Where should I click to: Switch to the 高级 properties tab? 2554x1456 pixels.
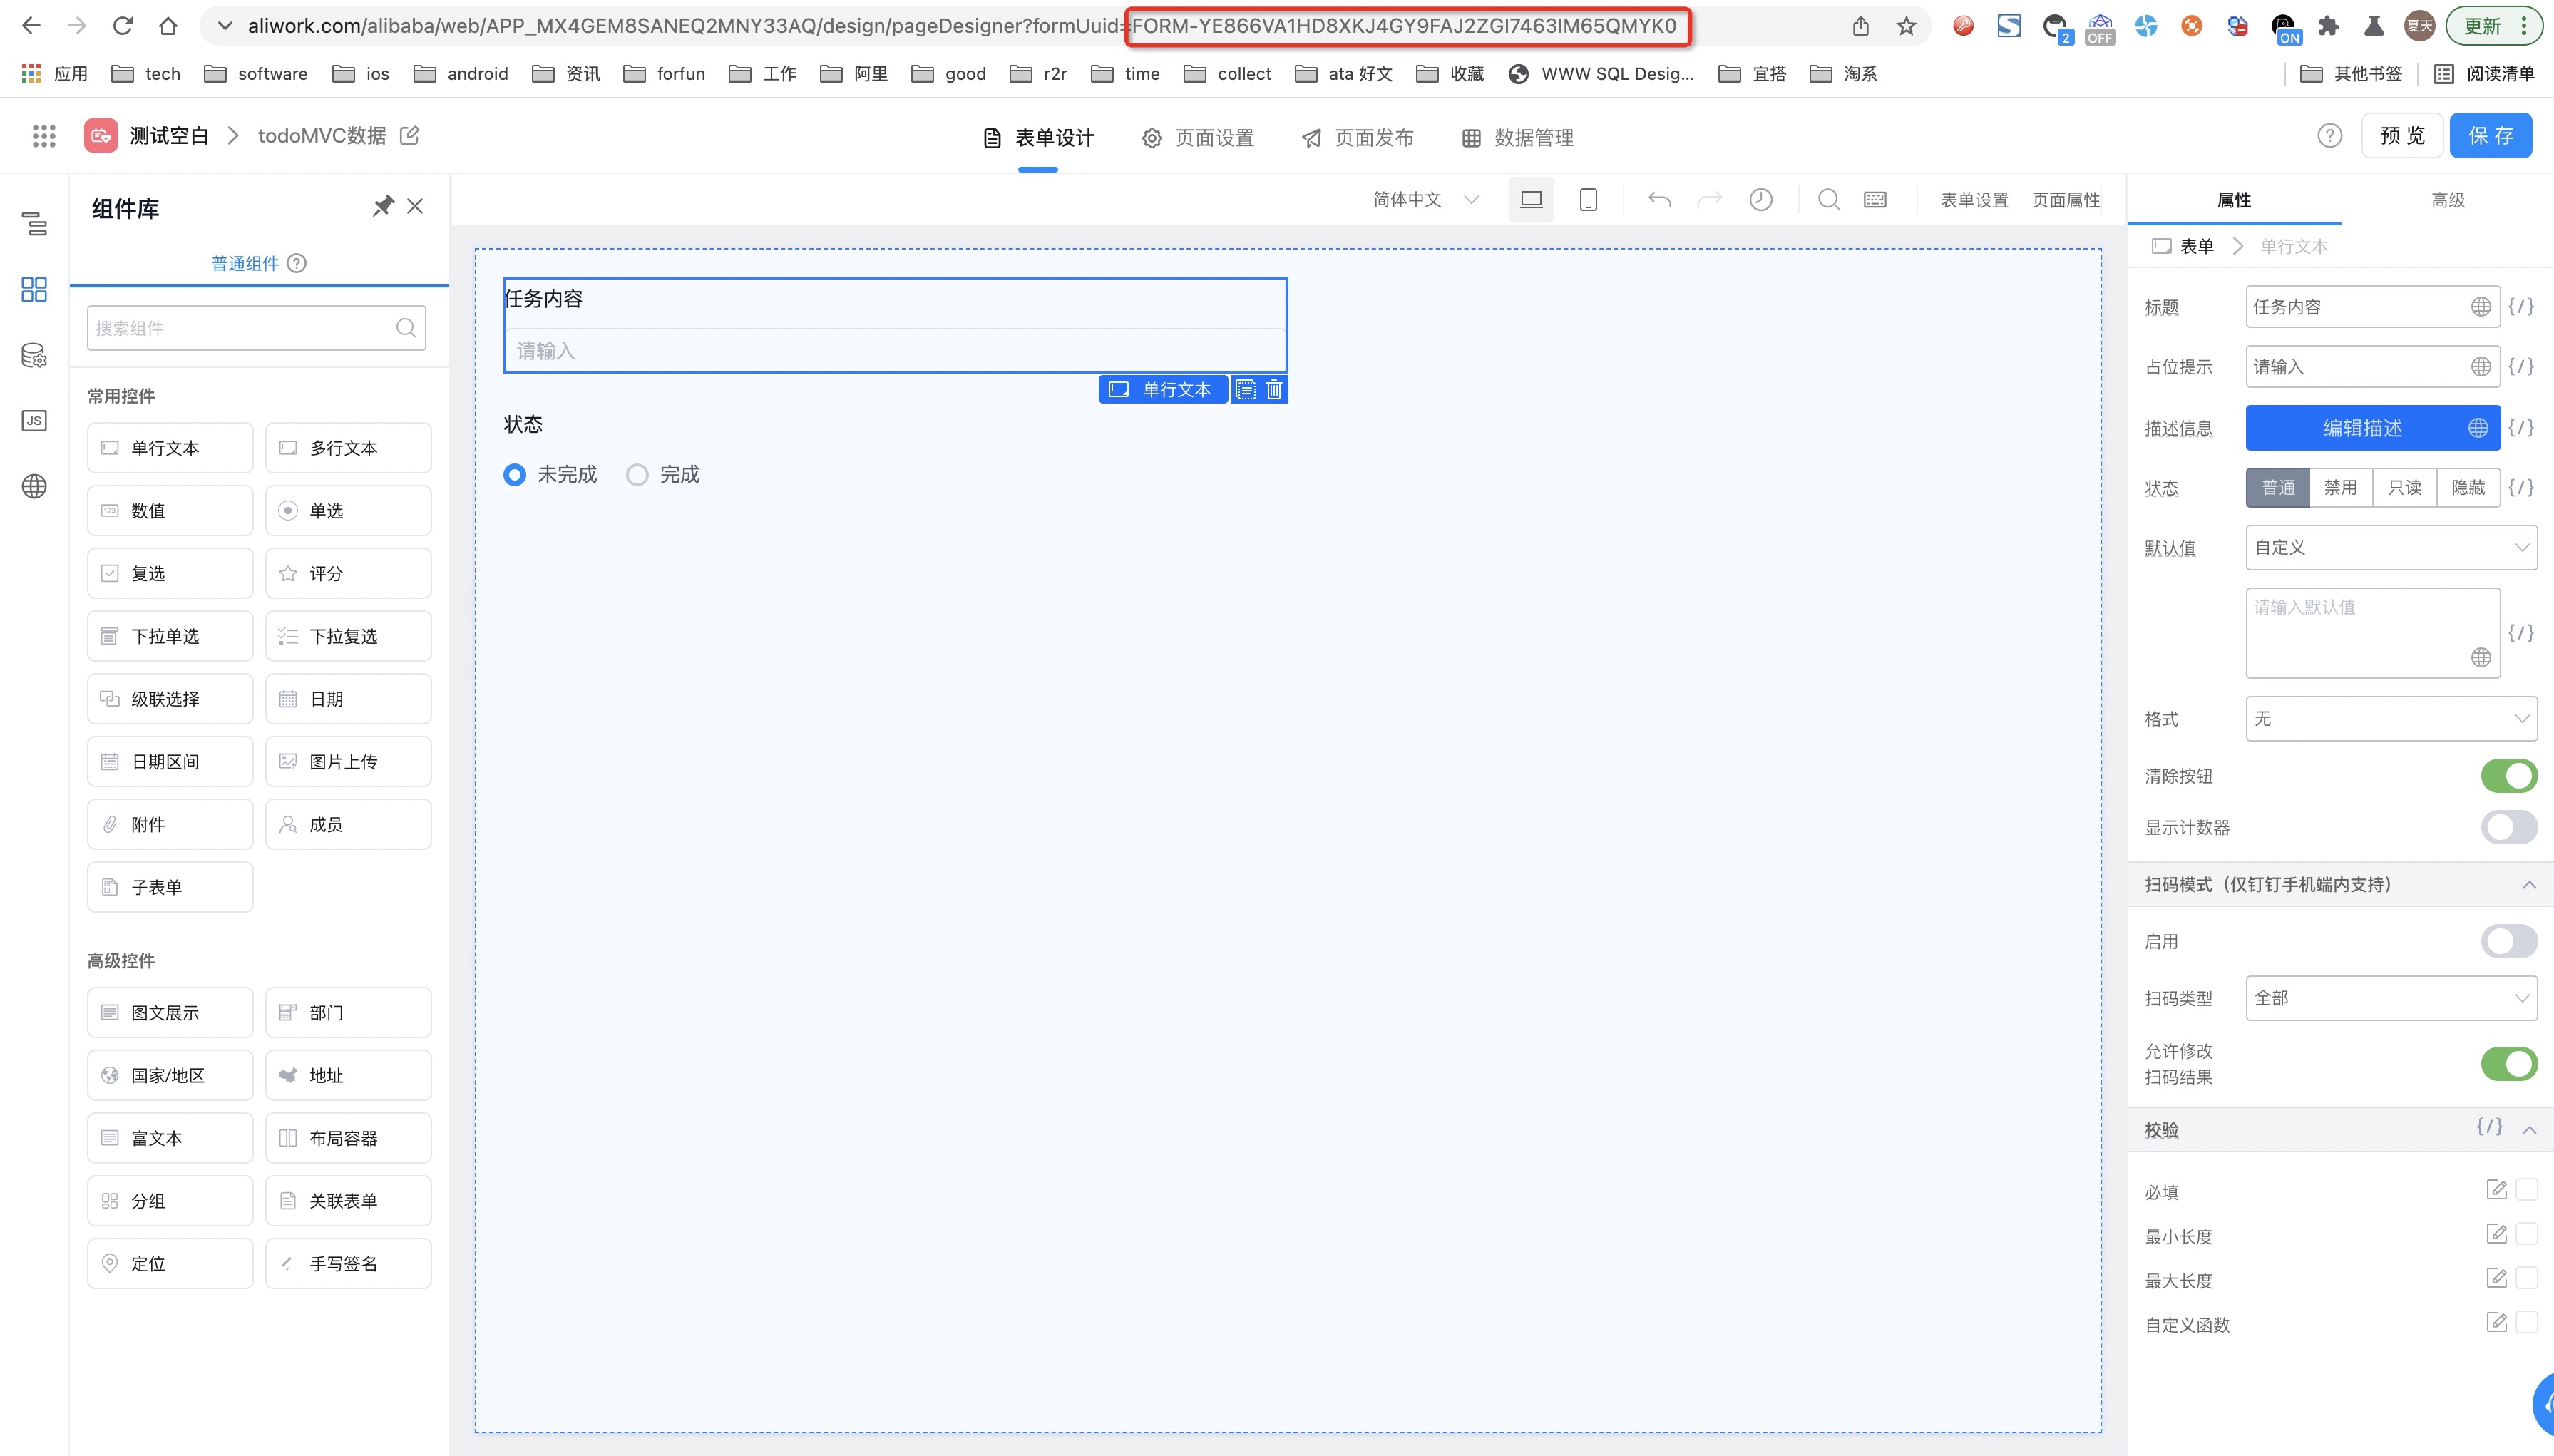[2447, 200]
